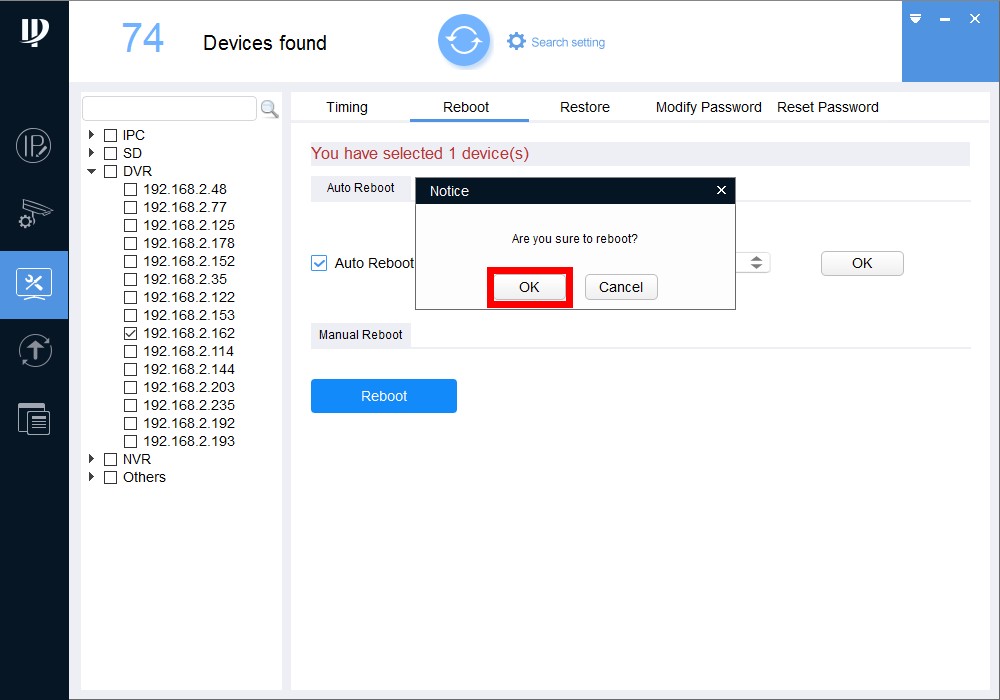Viewport: 1000px width, 700px height.
Task: Switch to the Timing tab
Action: pos(347,107)
